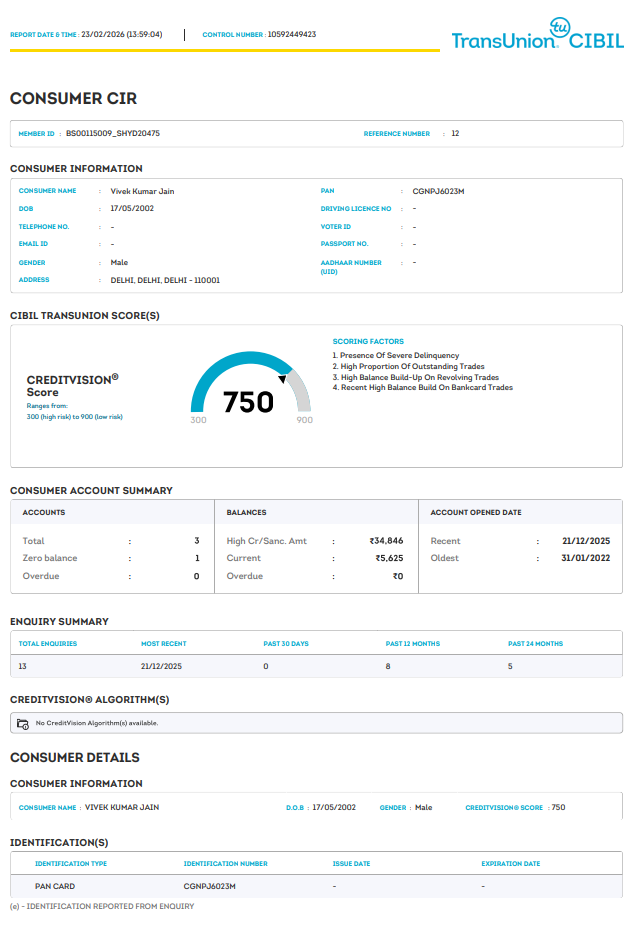Click the ACCOUNTS column header
The height and width of the screenshot is (941, 636).
(44, 513)
